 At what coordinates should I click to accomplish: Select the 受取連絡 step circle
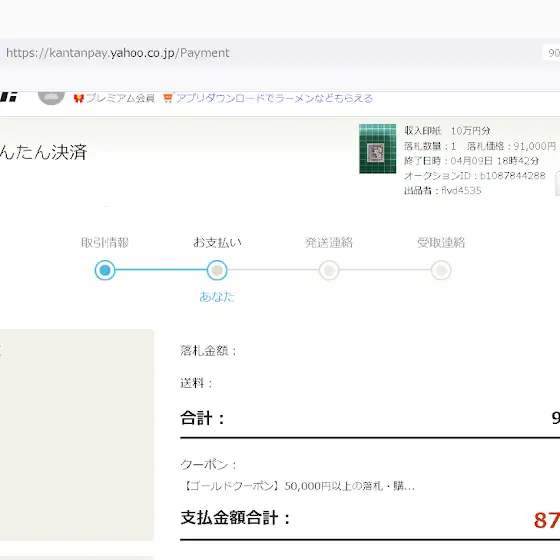pyautogui.click(x=441, y=270)
